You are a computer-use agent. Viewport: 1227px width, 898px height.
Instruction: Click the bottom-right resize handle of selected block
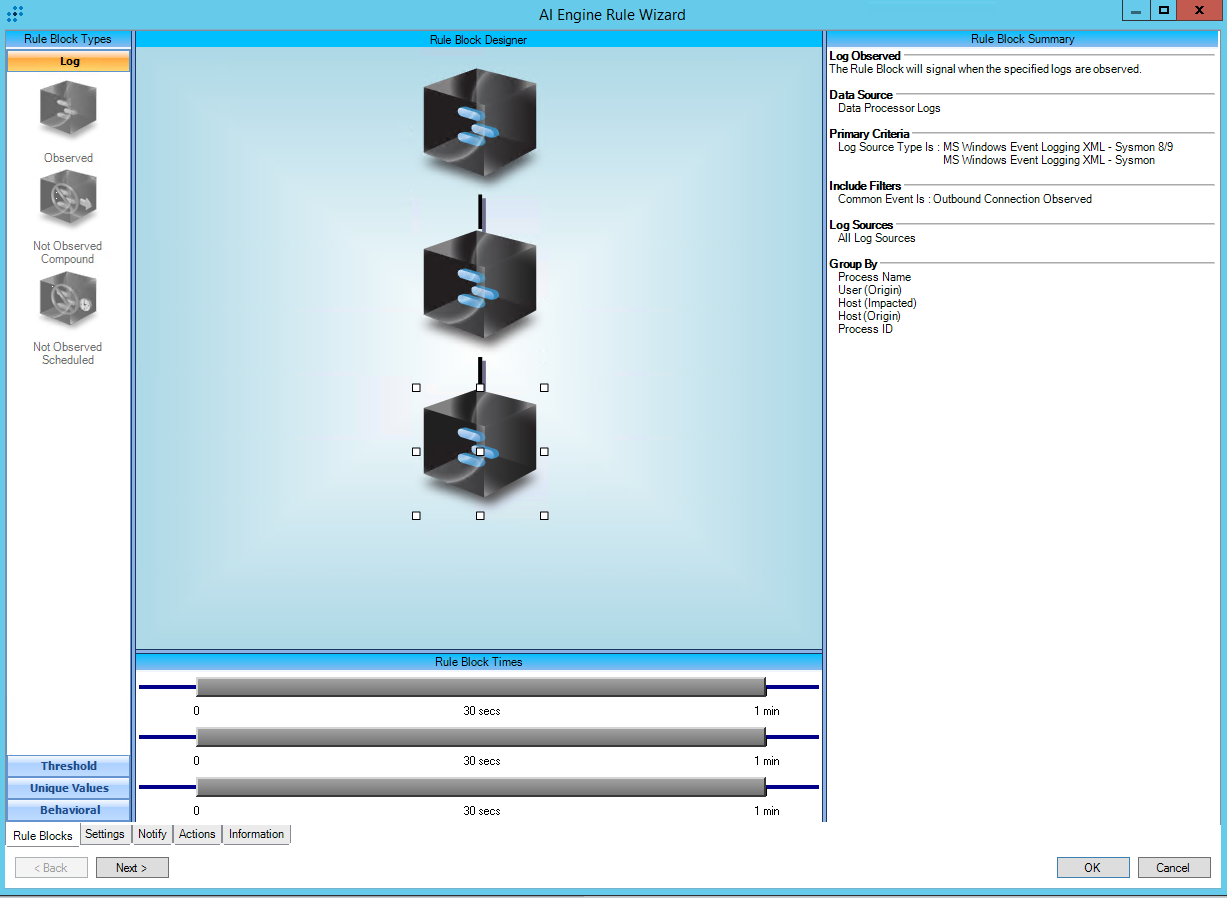click(544, 516)
